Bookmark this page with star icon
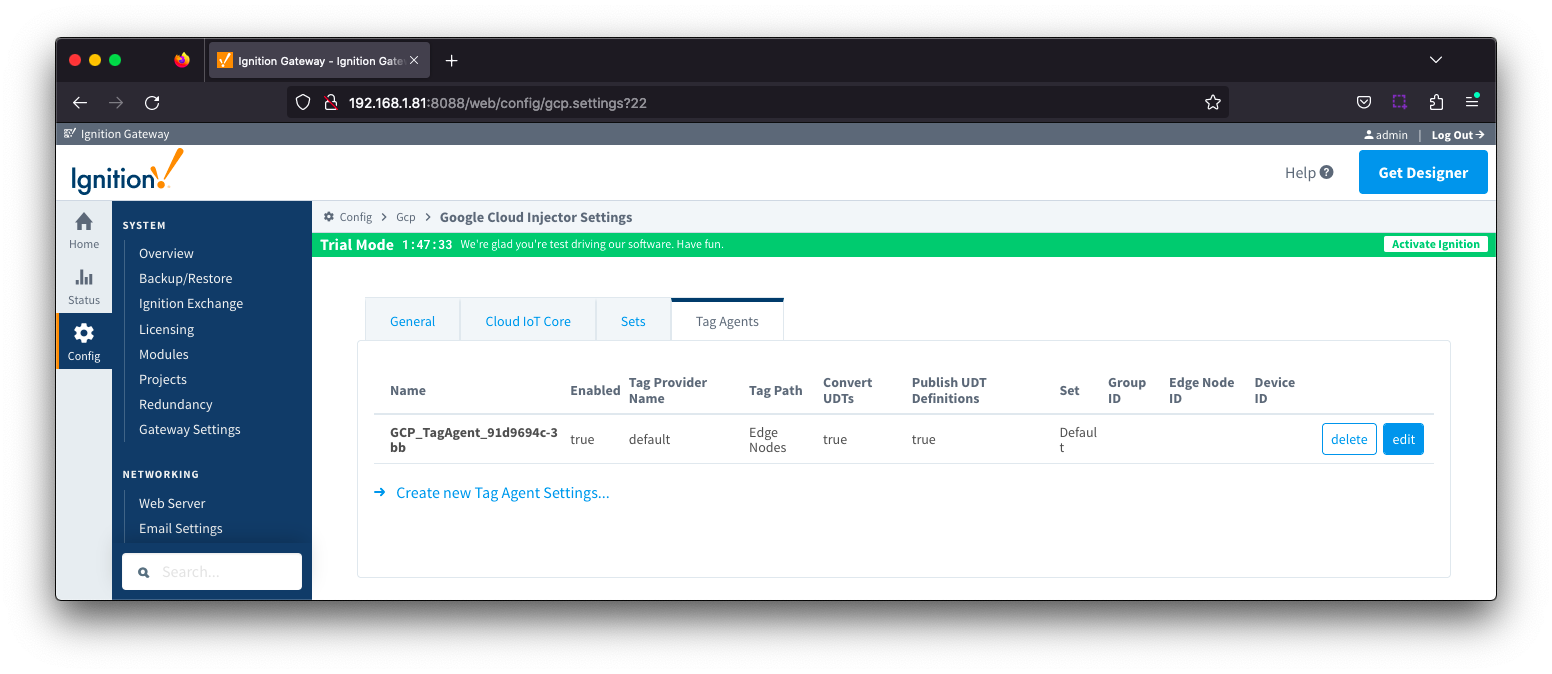This screenshot has height=674, width=1552. tap(1212, 102)
